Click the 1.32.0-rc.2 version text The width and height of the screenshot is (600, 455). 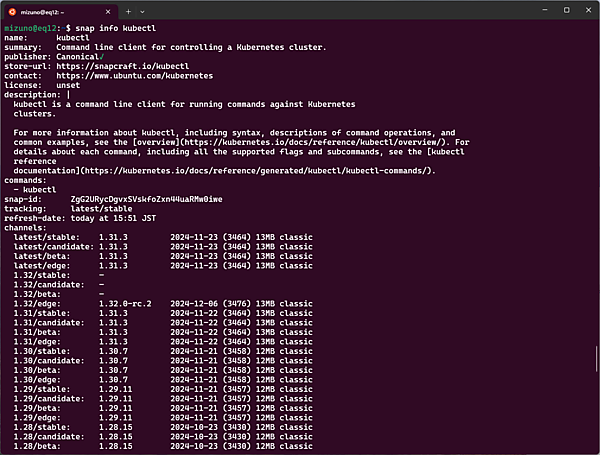pos(126,302)
